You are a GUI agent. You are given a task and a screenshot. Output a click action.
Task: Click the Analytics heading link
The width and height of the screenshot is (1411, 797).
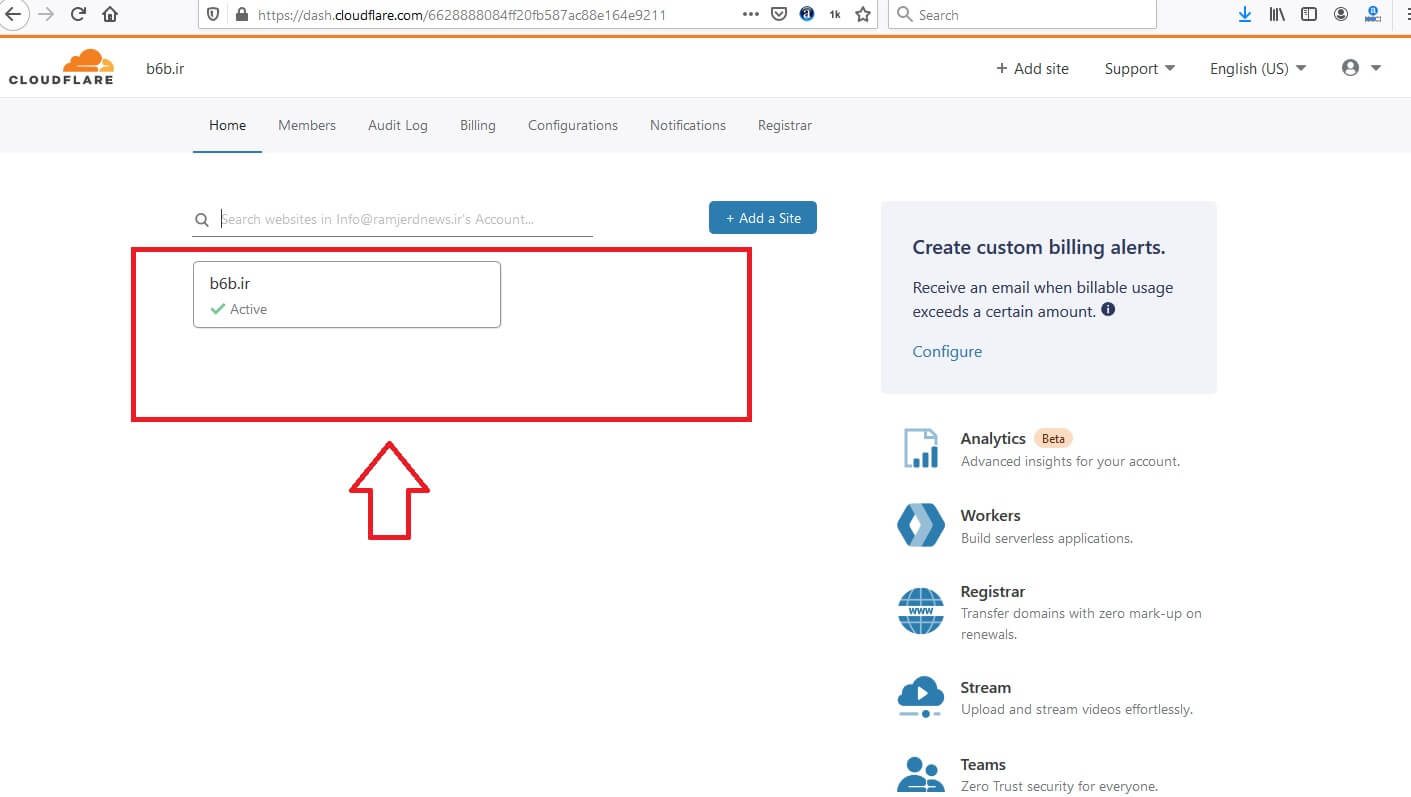coord(993,439)
